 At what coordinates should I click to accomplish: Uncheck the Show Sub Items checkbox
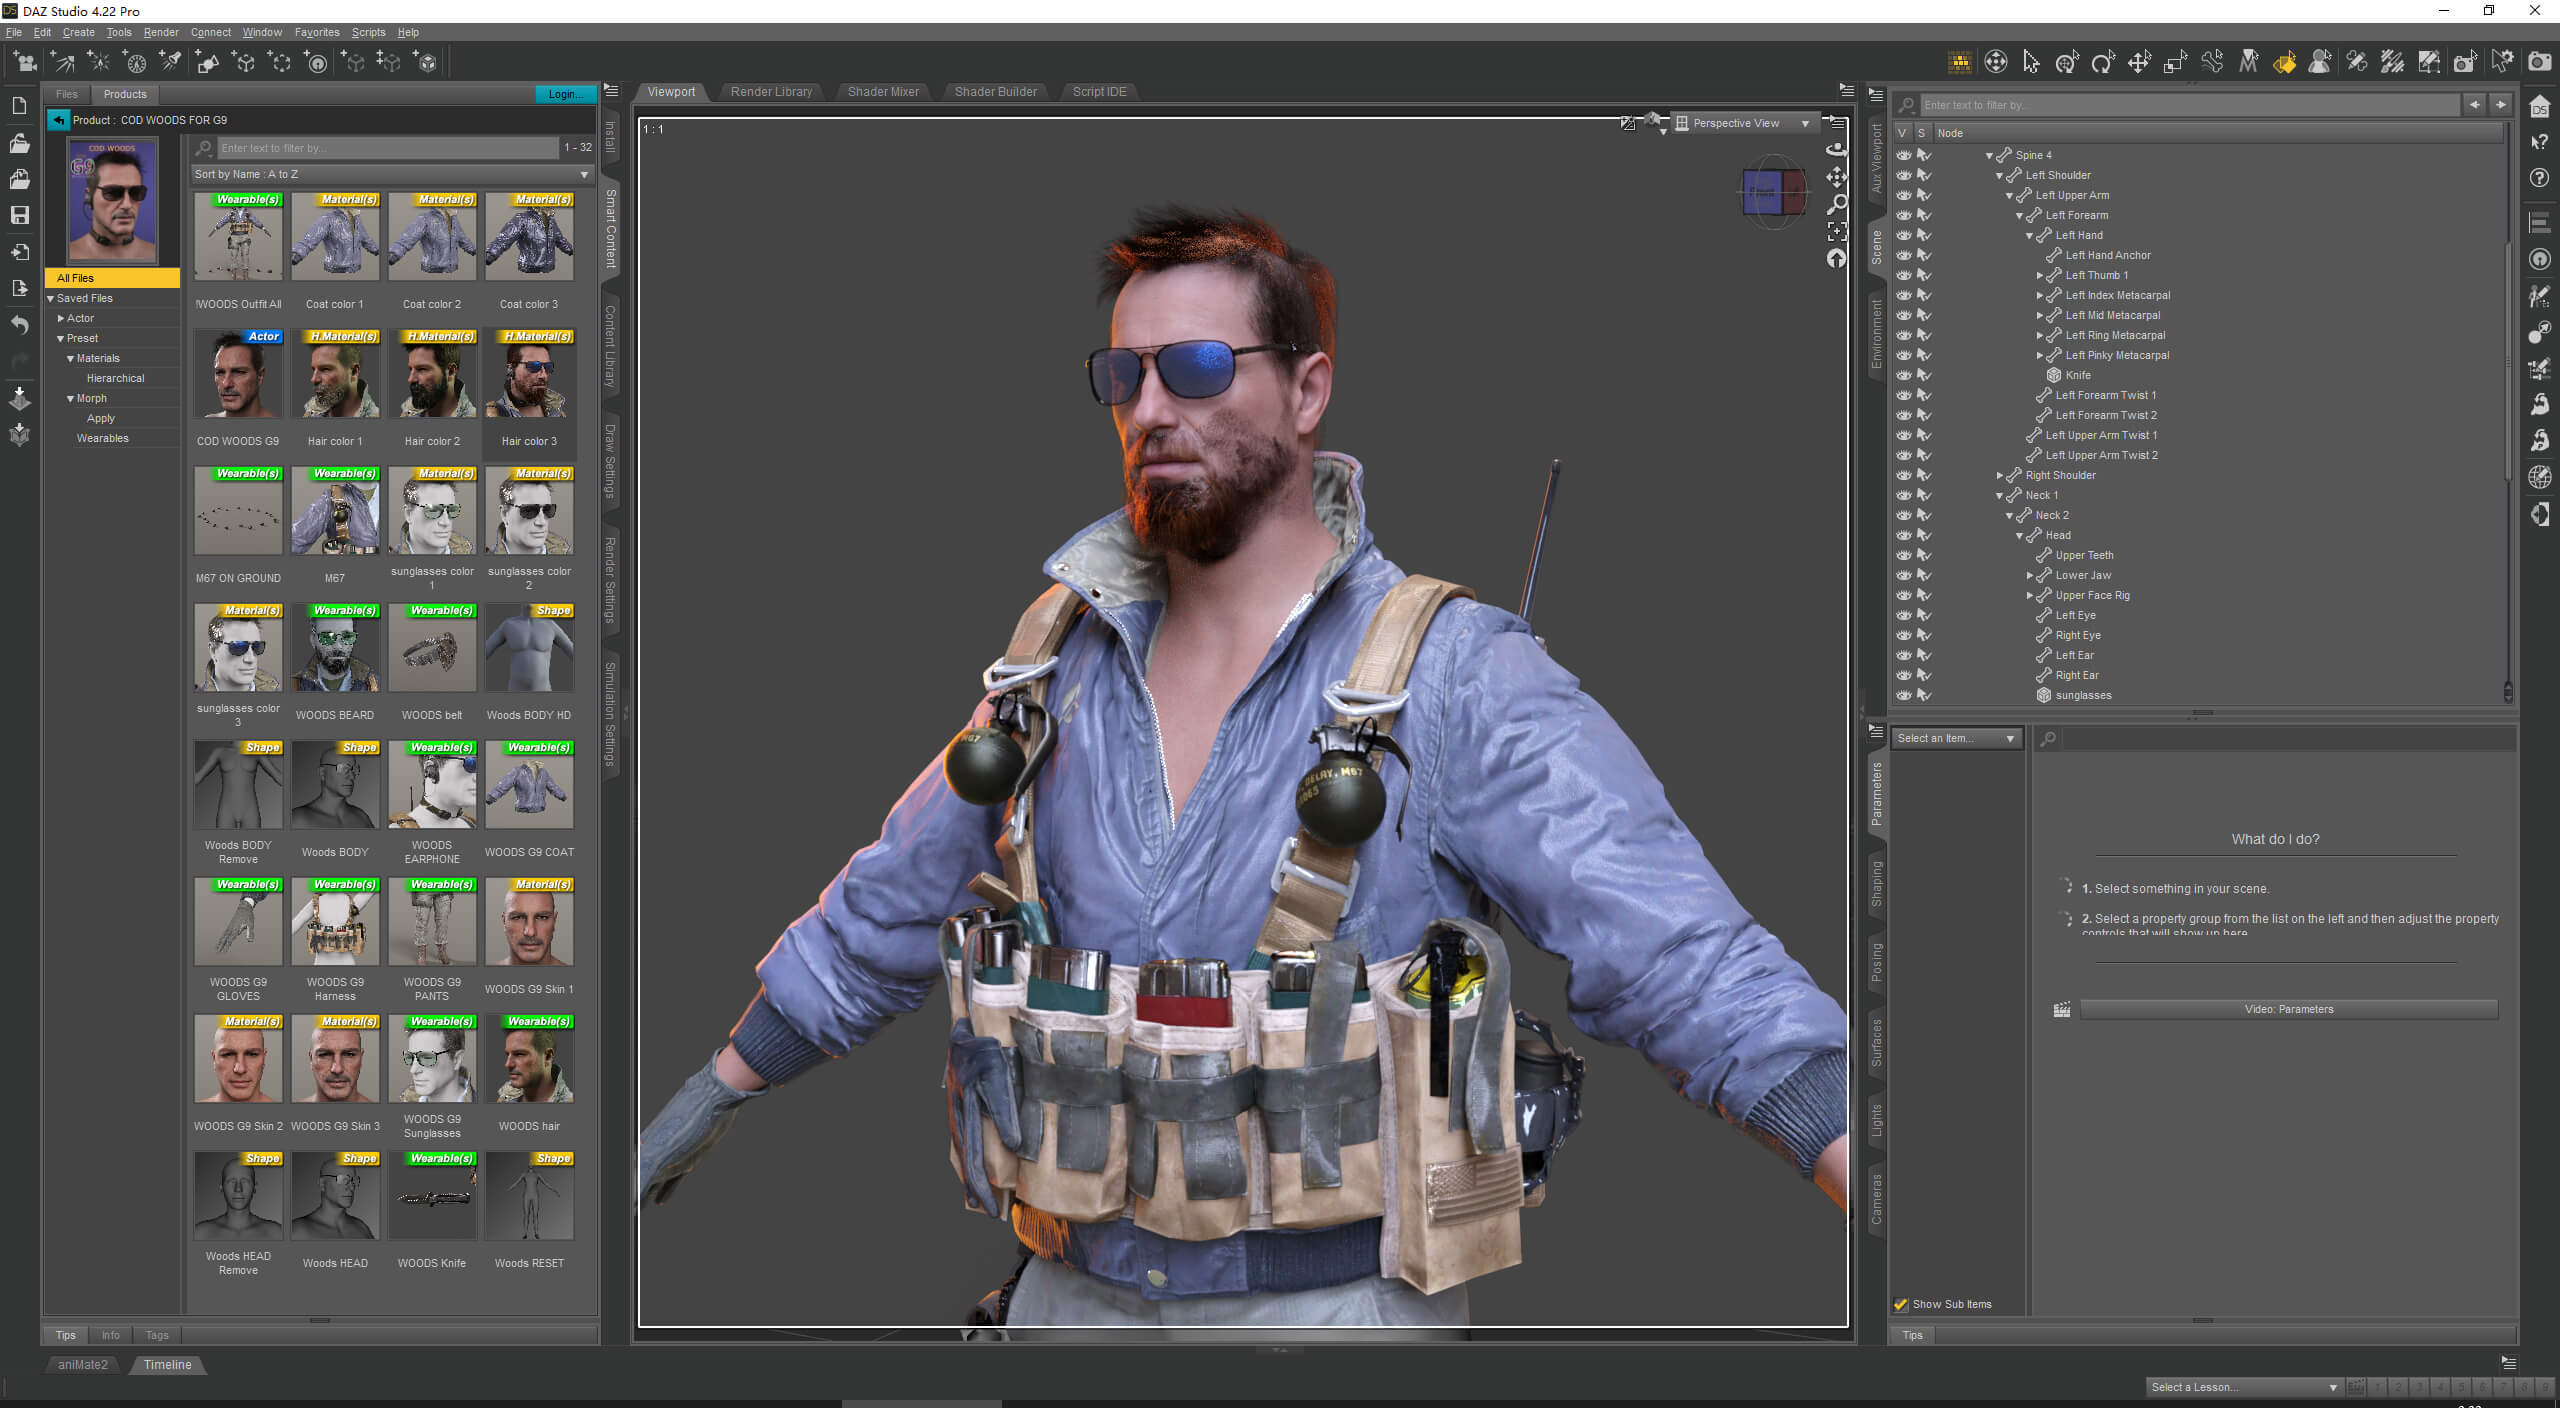(x=1900, y=1304)
